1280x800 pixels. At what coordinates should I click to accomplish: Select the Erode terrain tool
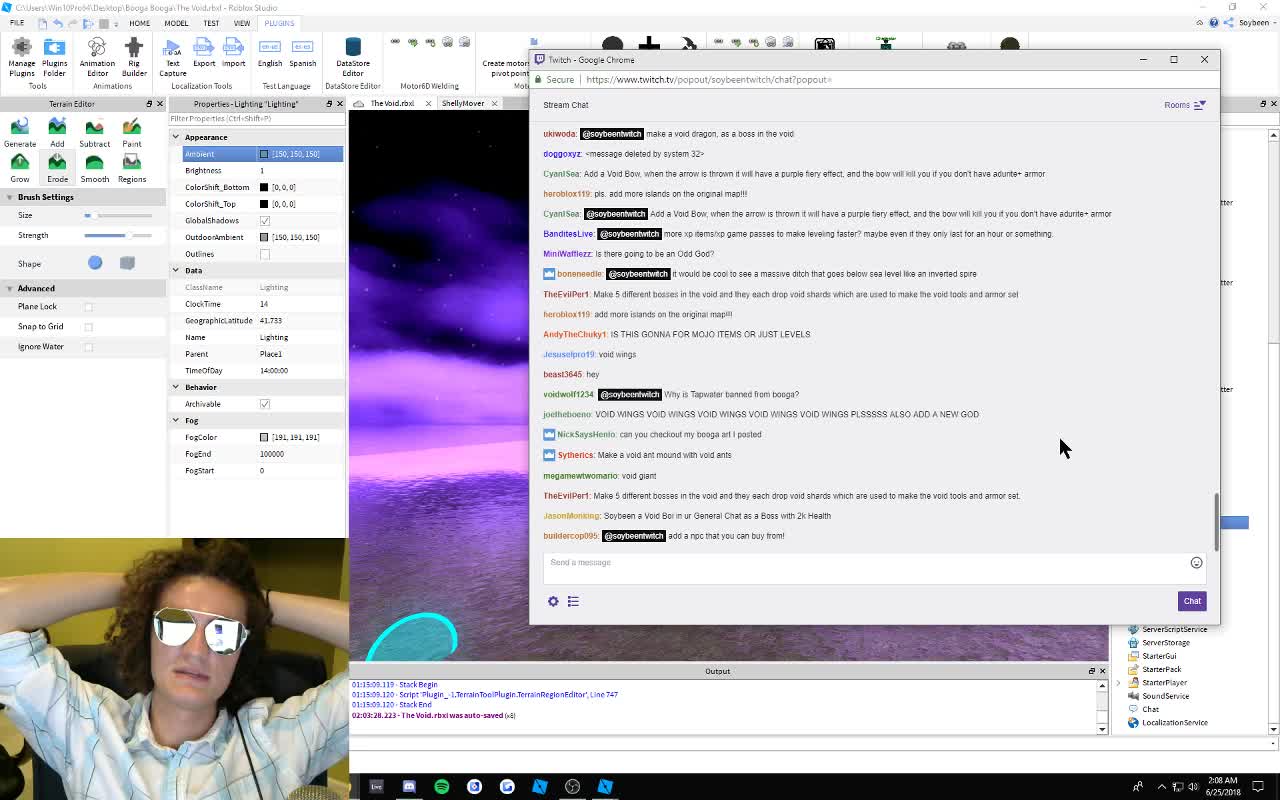click(57, 167)
